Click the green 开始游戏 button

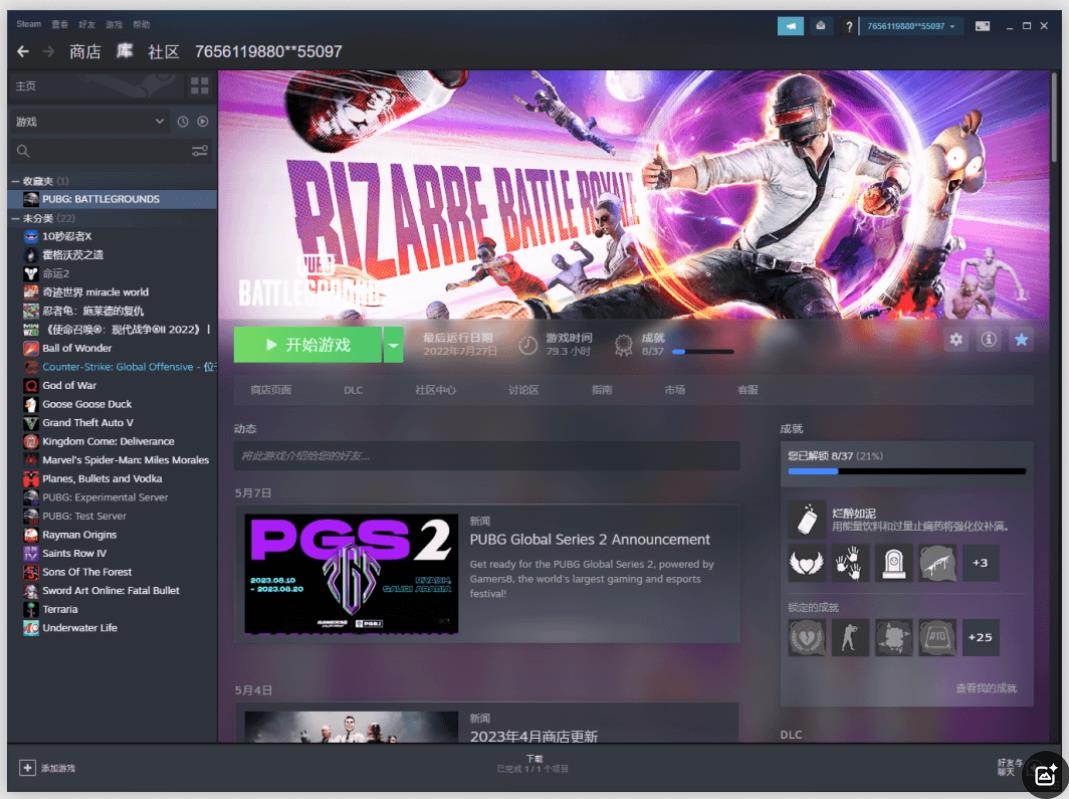point(308,345)
